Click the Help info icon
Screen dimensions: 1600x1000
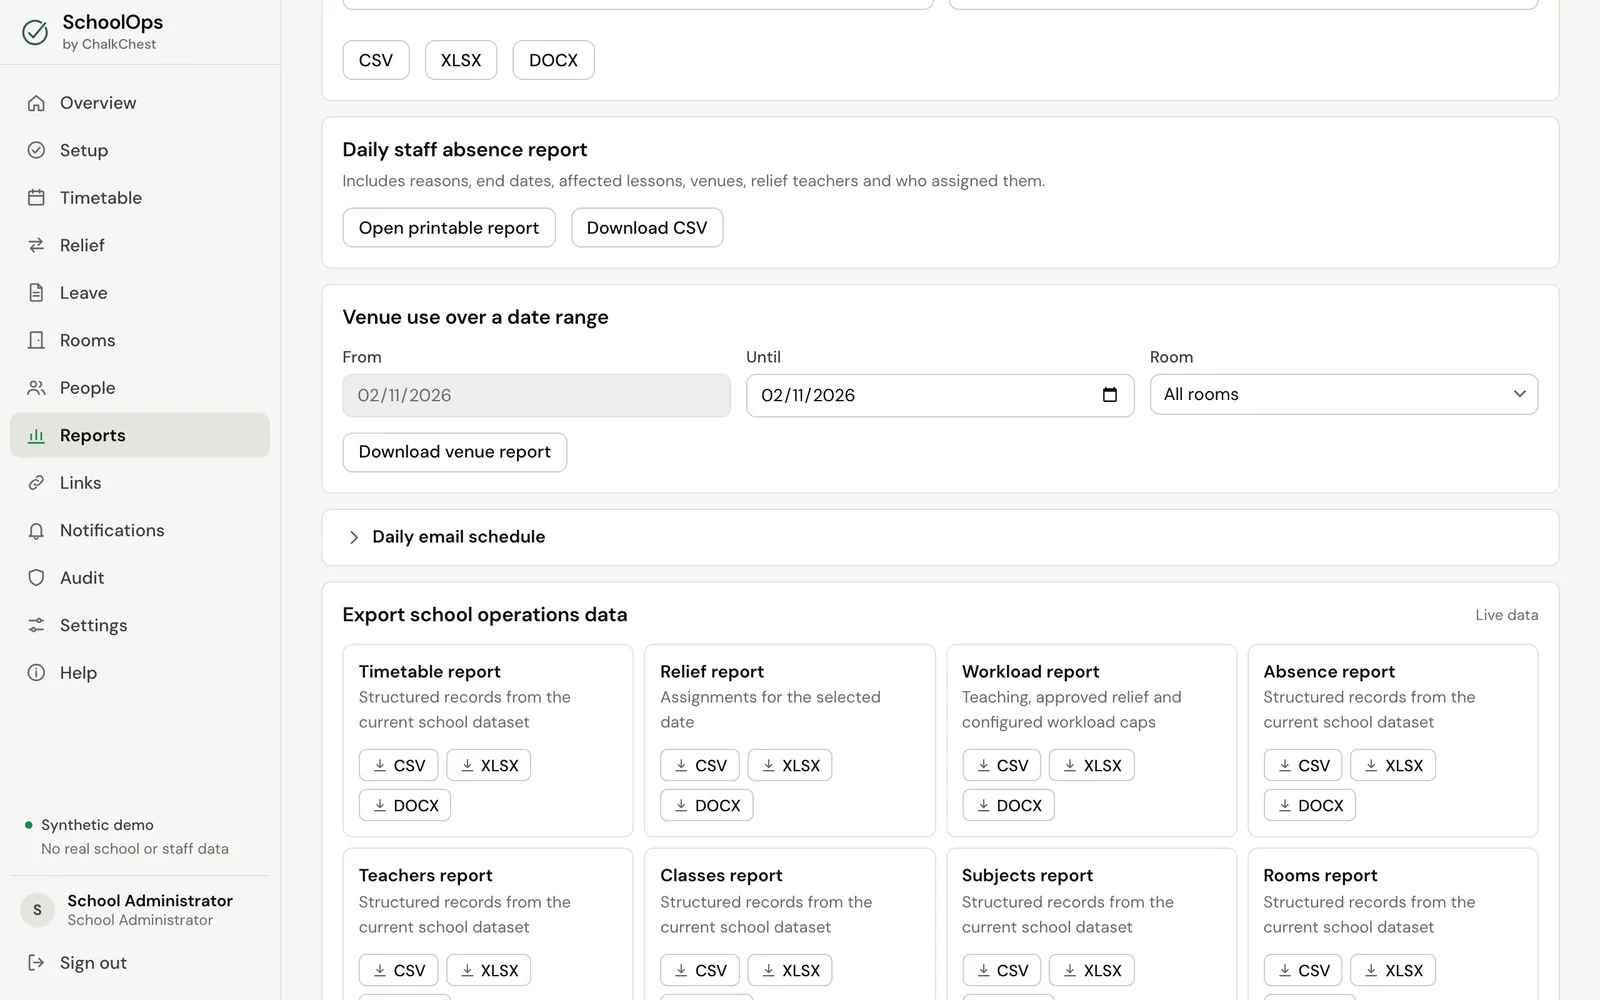tap(36, 673)
